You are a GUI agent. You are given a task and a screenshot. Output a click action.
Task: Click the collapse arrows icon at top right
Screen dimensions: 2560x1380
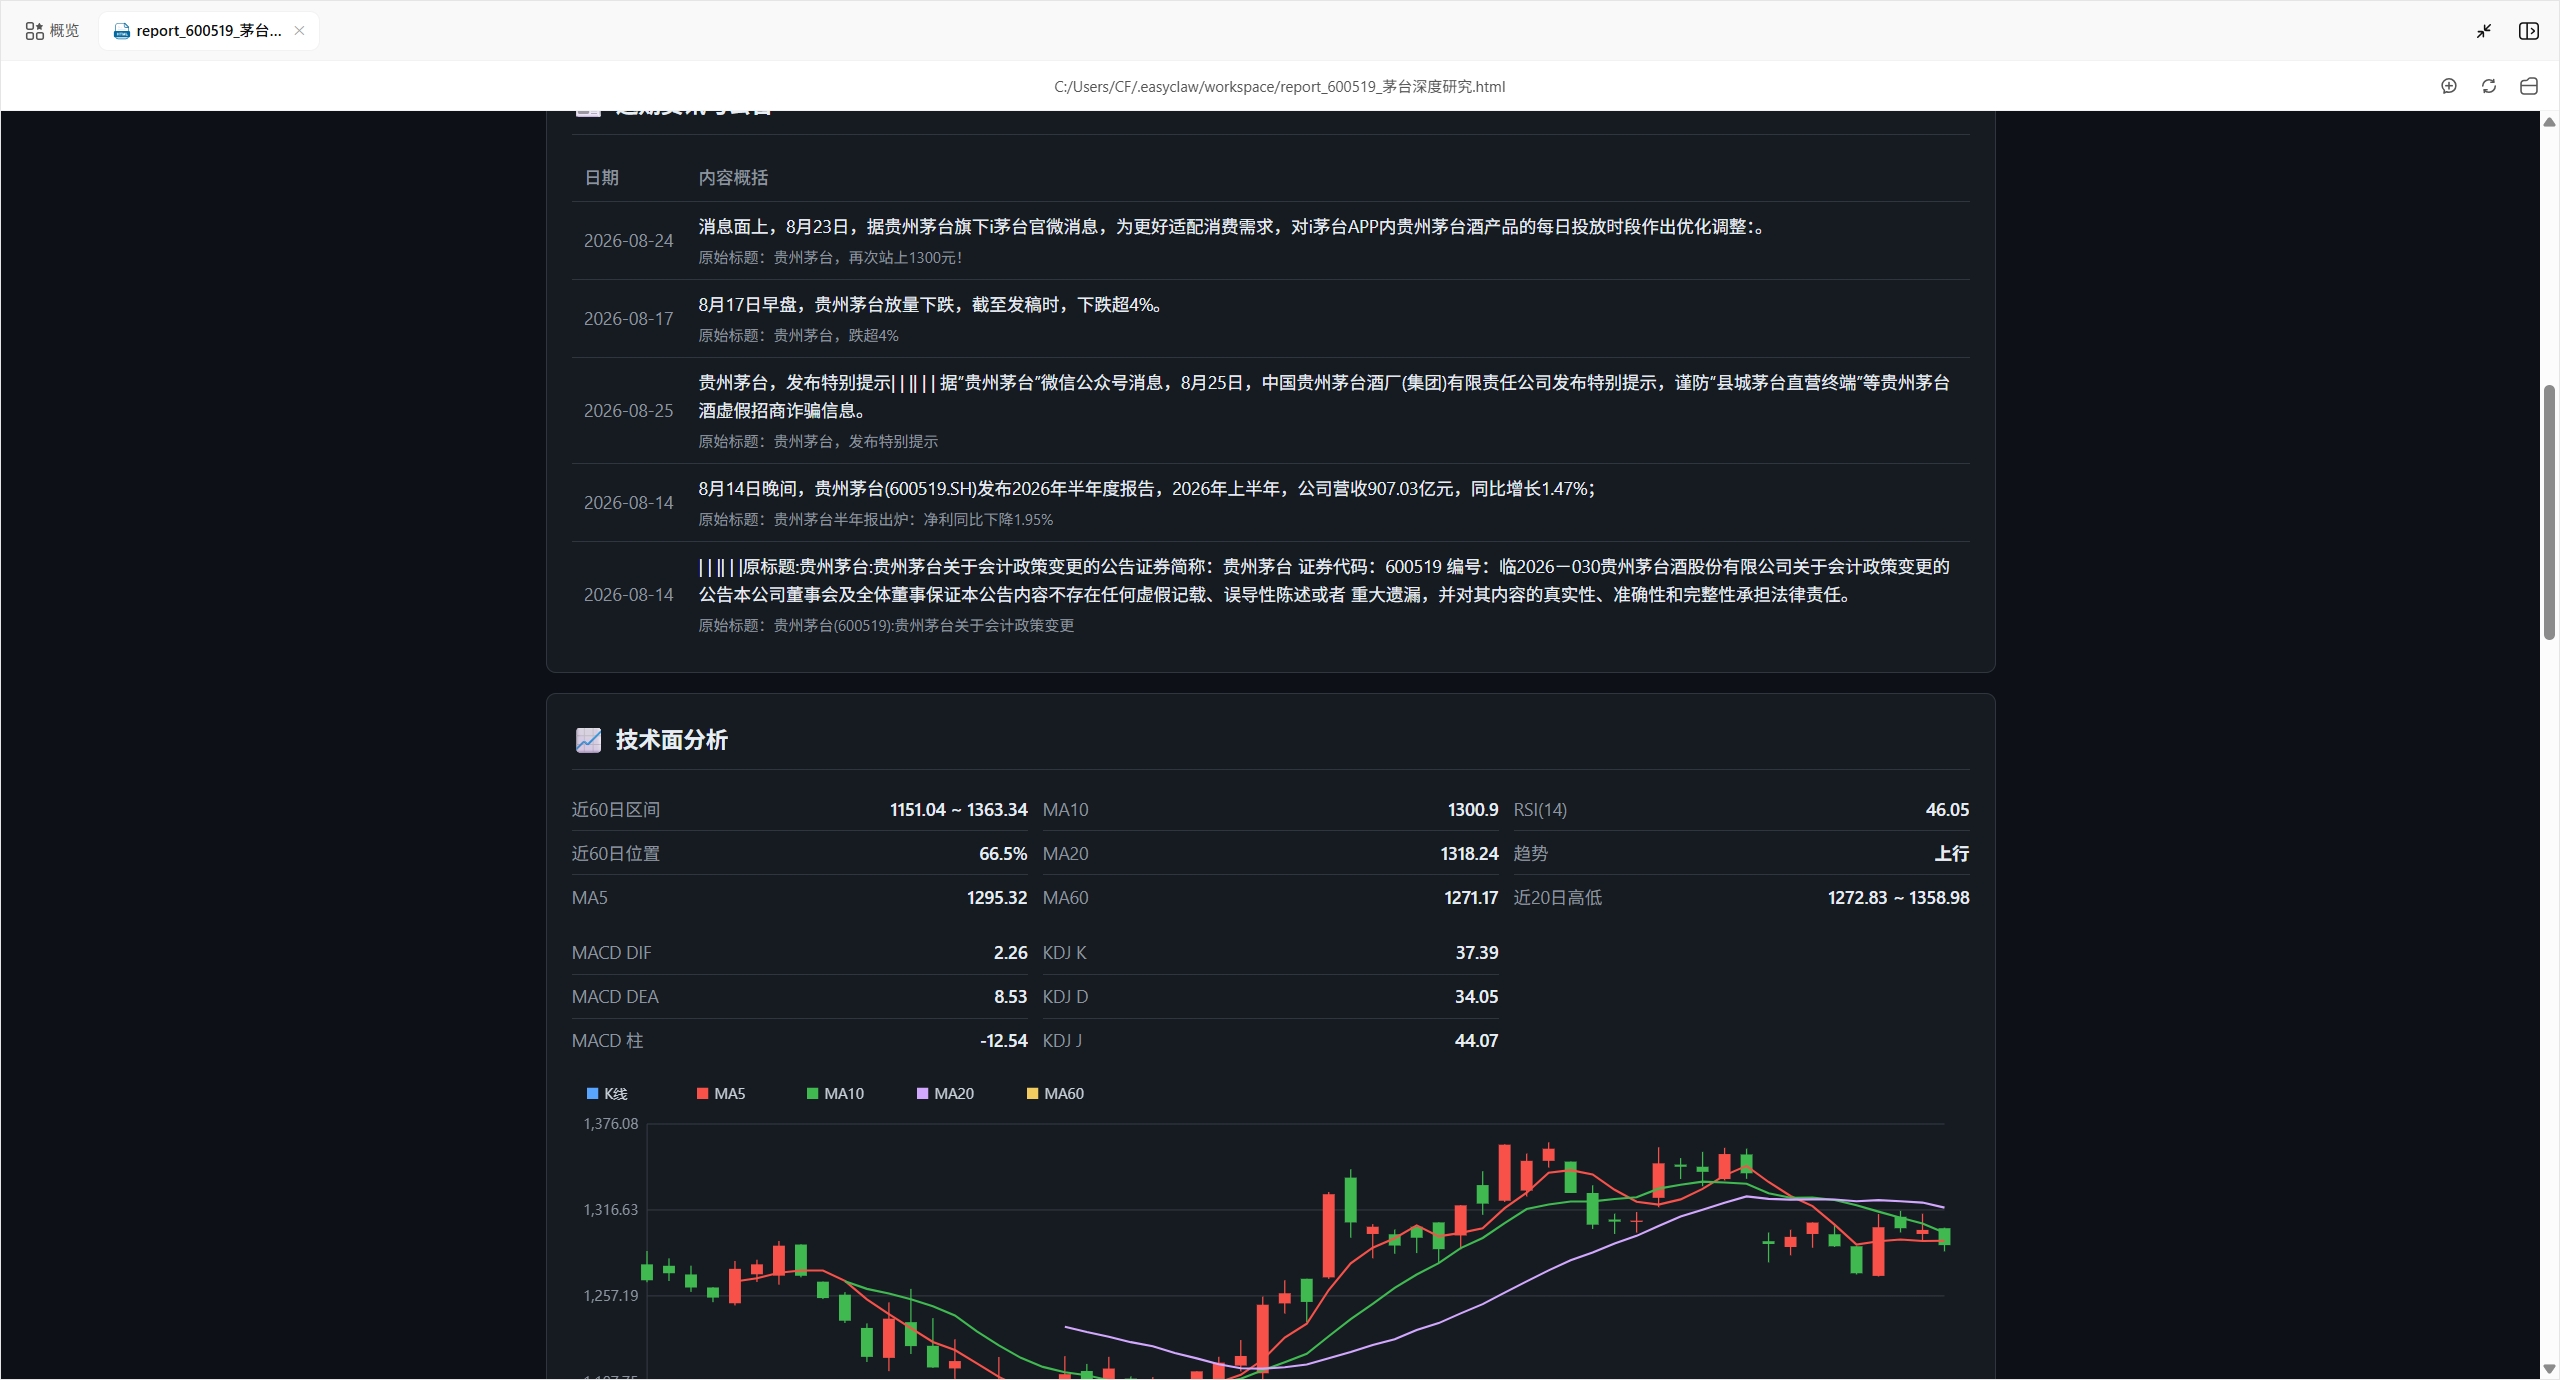2484,31
